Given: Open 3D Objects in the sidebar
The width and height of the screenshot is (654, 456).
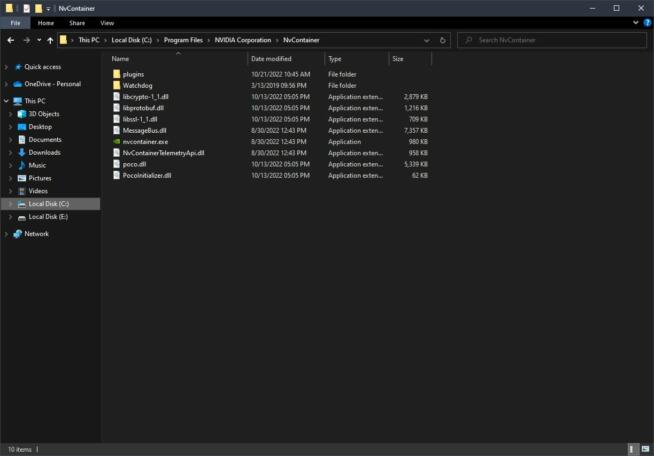Looking at the screenshot, I should [44, 114].
